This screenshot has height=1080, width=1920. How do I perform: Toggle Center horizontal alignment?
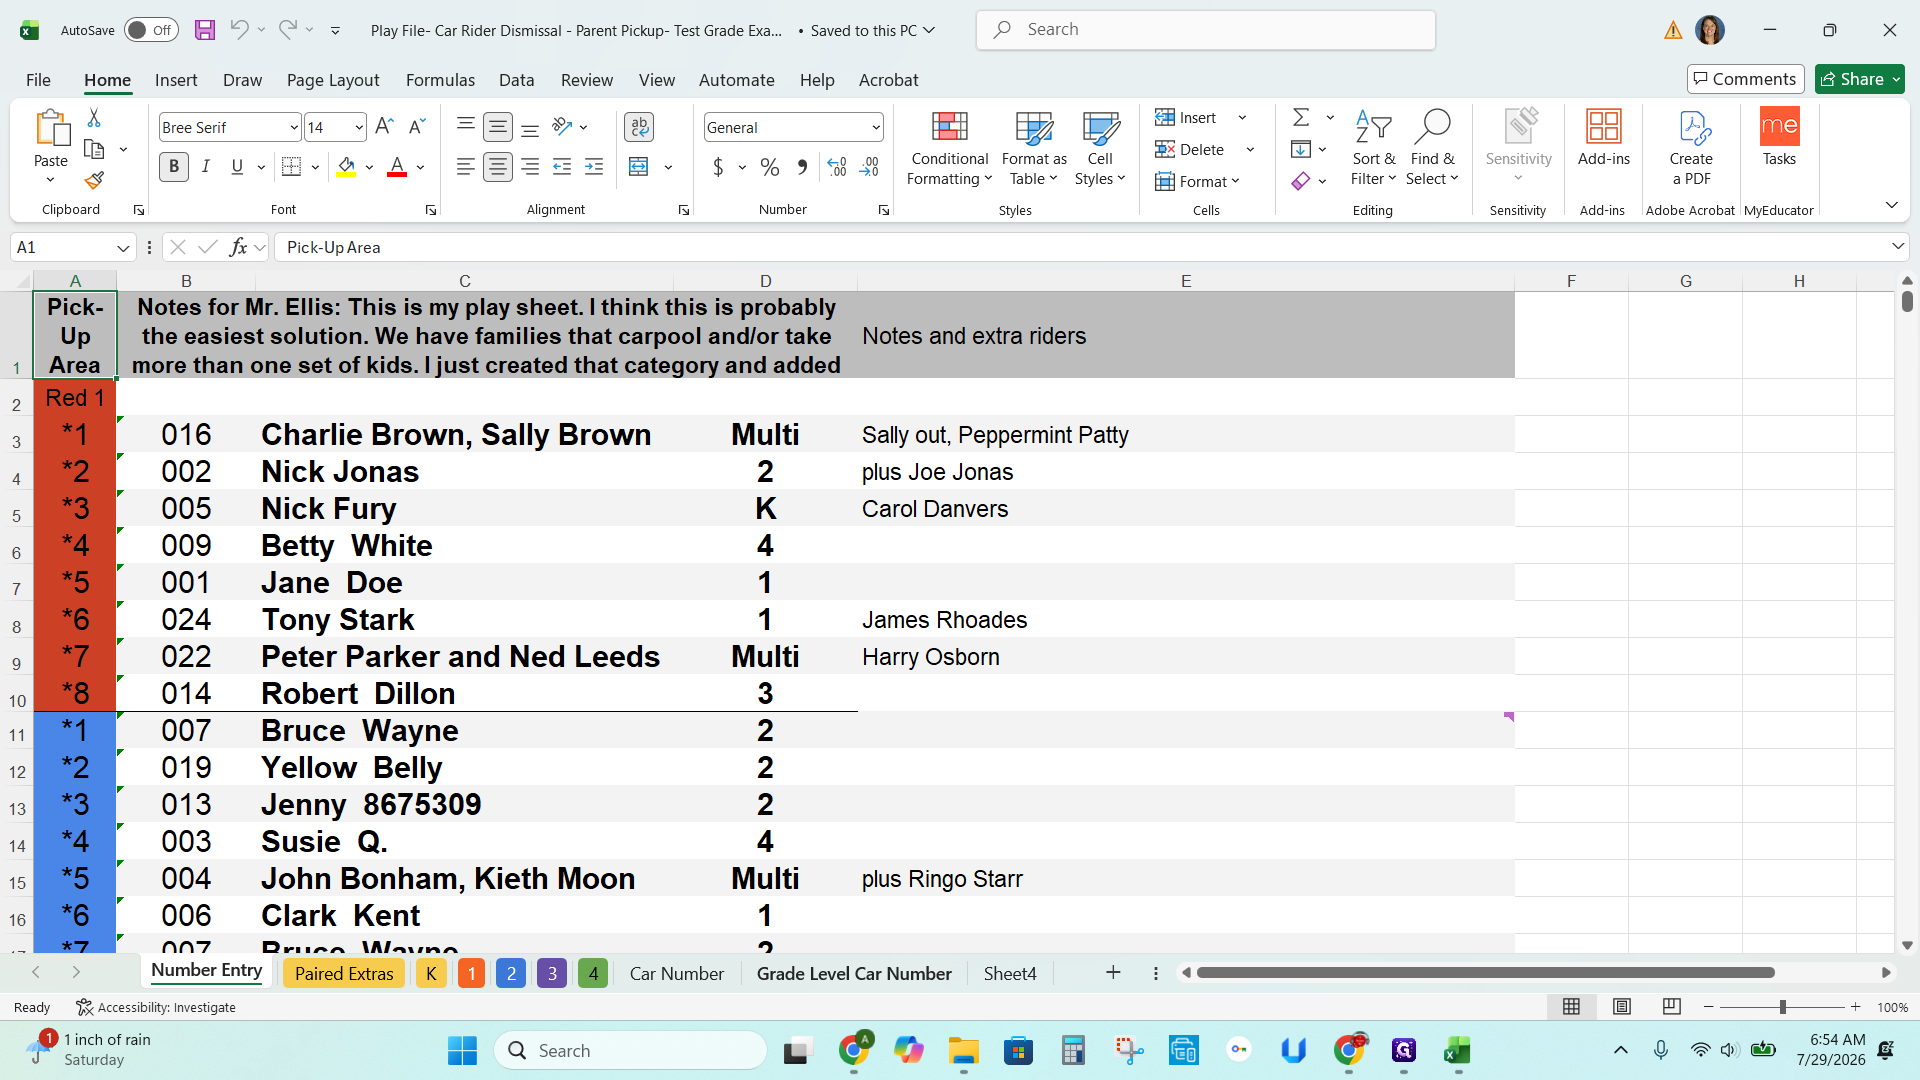tap(497, 167)
